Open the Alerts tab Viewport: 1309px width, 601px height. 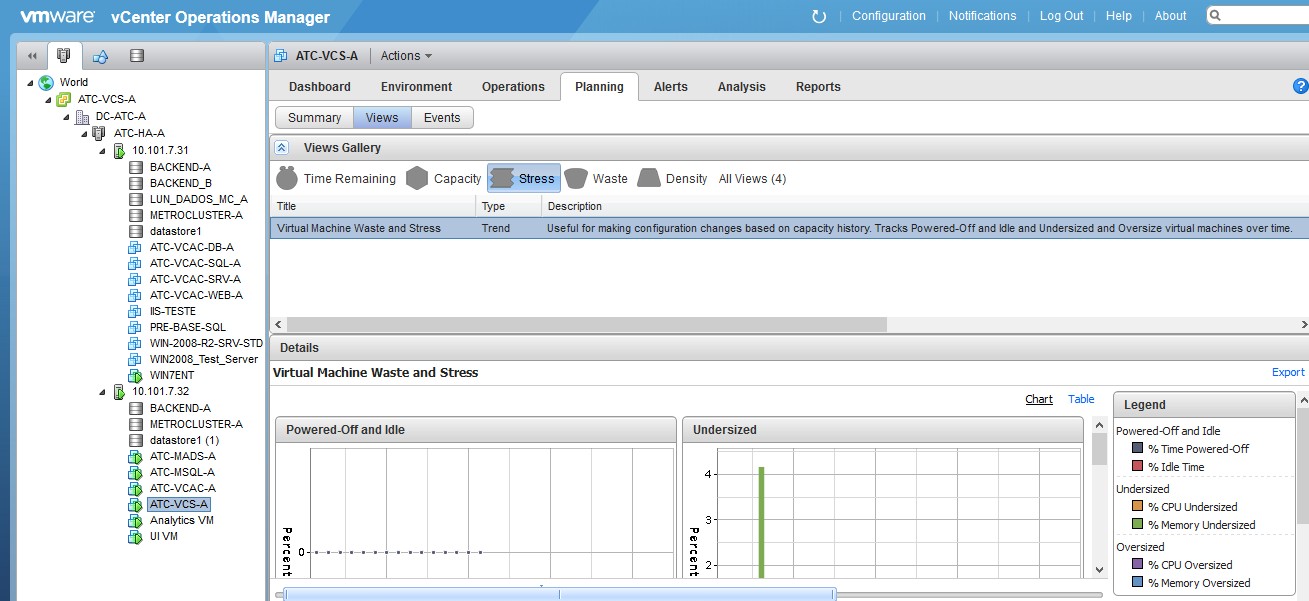pos(670,87)
